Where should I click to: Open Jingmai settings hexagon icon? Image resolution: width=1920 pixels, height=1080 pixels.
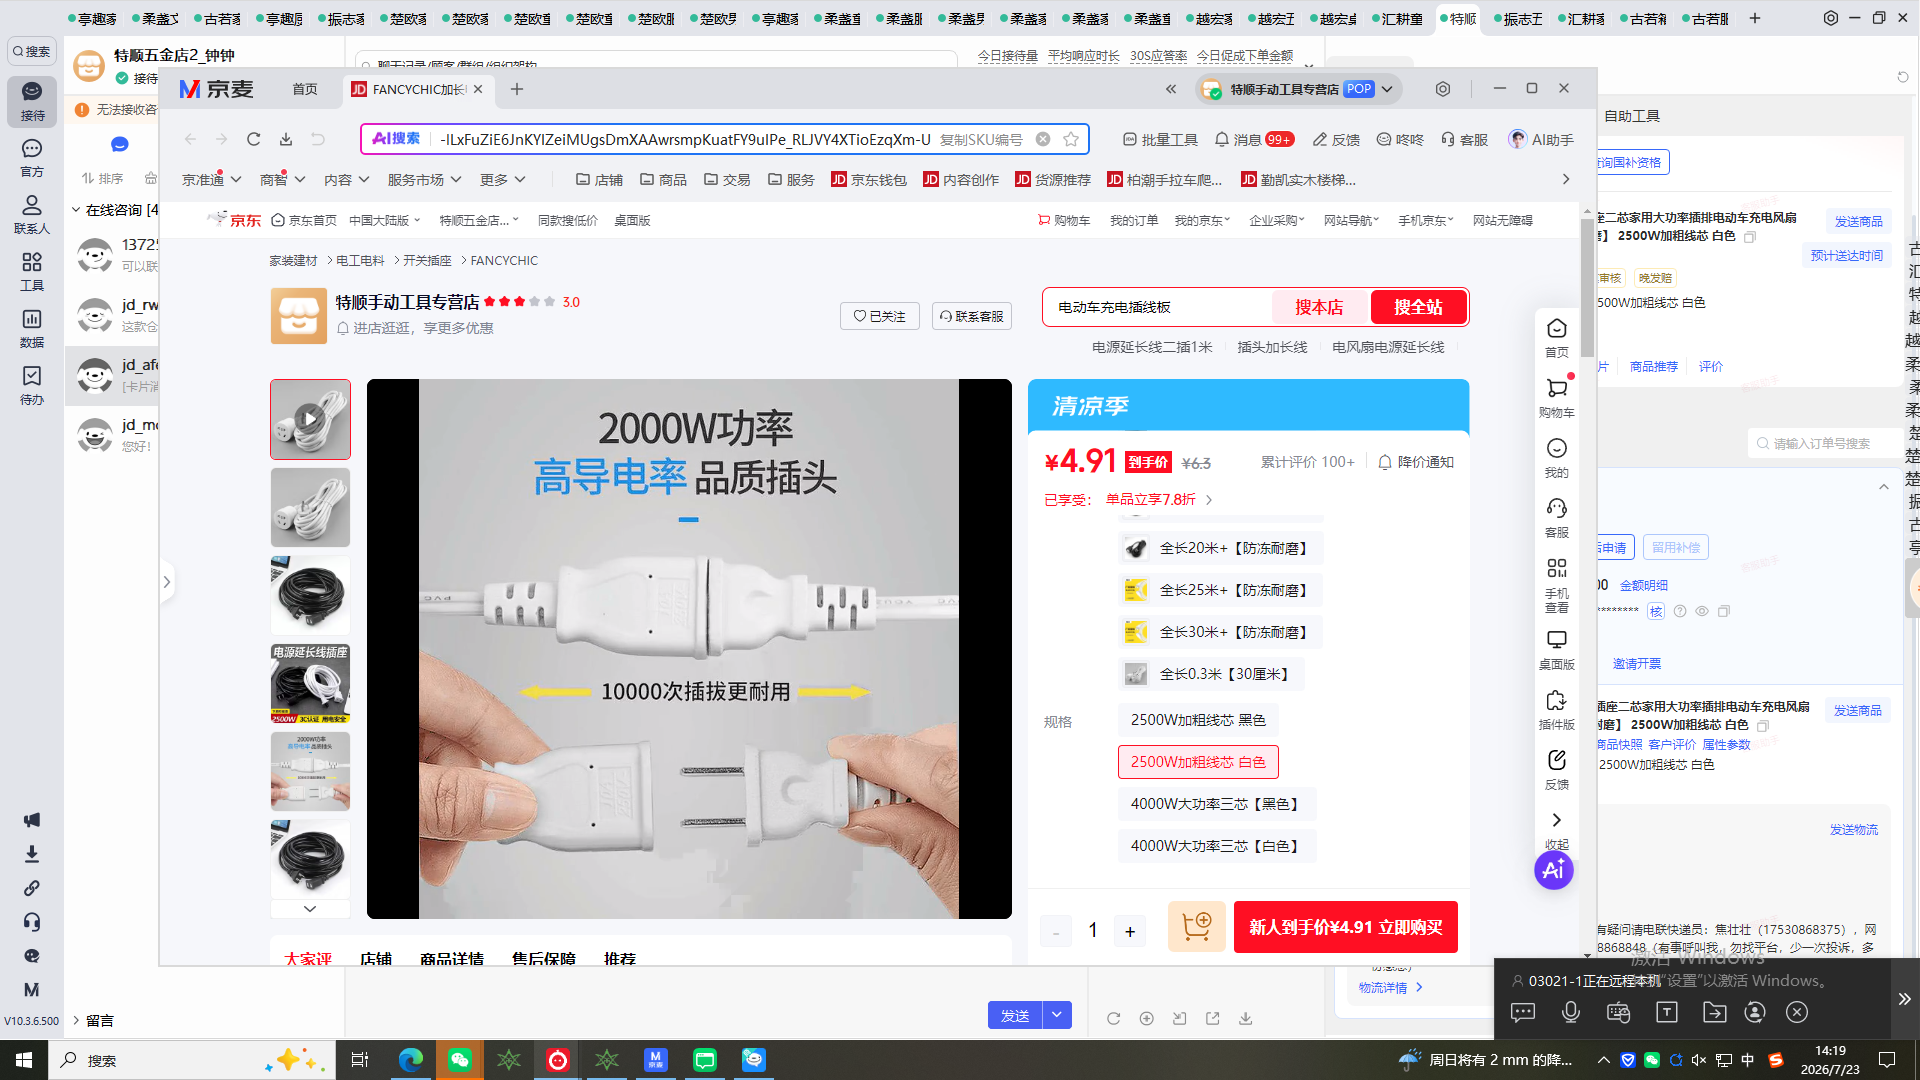(x=1443, y=89)
